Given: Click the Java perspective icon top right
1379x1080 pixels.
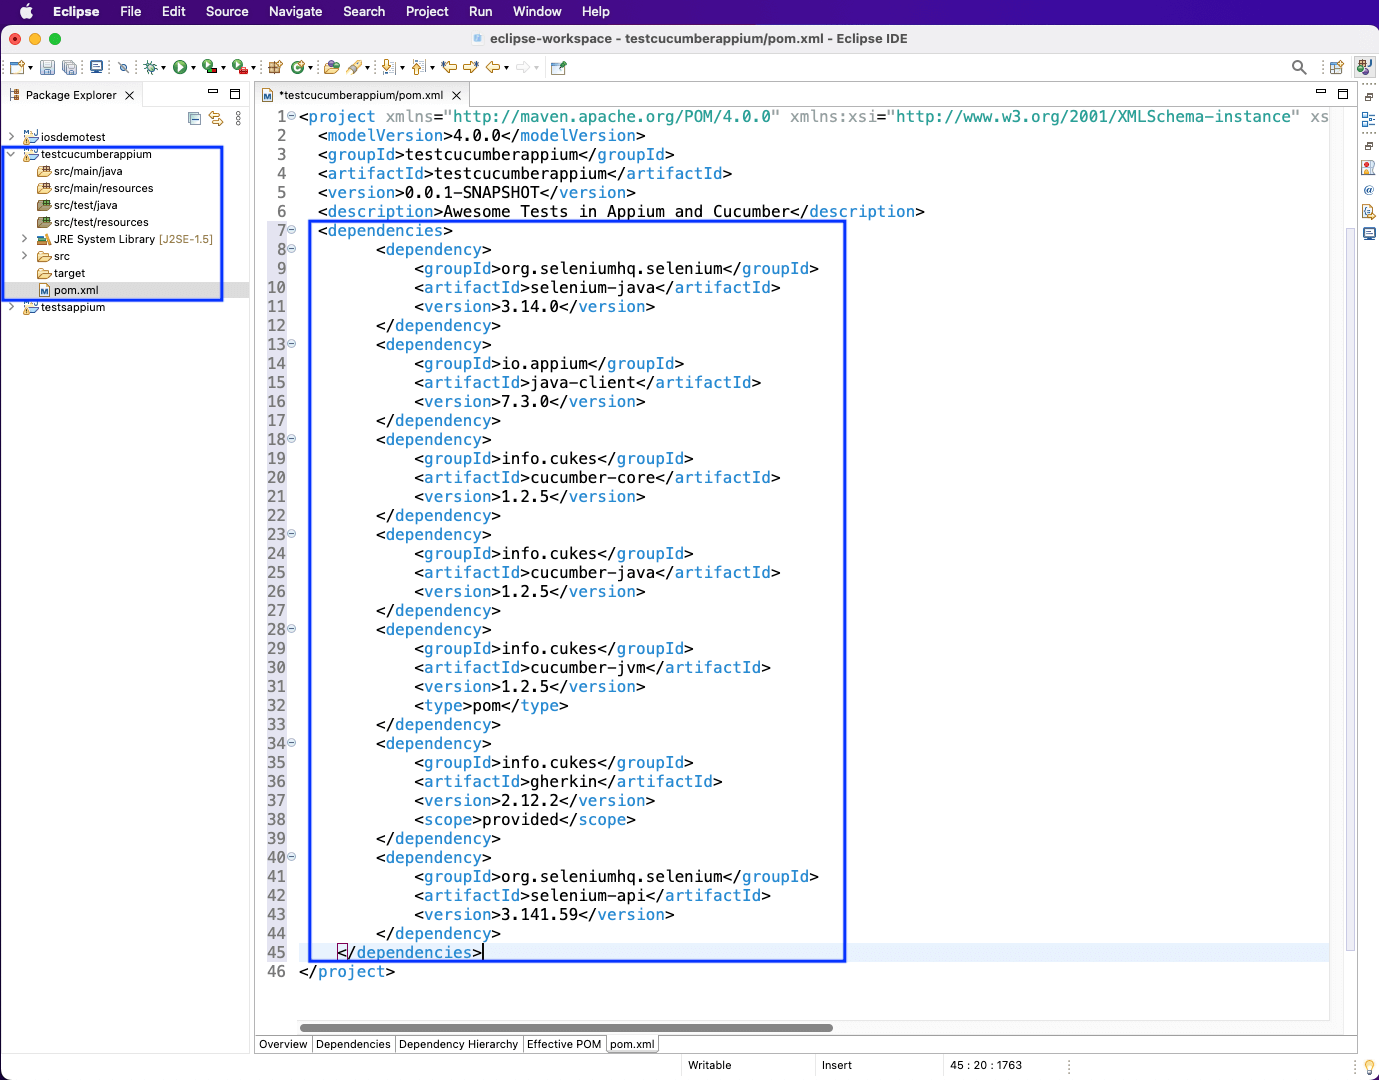Looking at the screenshot, I should pos(1364,67).
